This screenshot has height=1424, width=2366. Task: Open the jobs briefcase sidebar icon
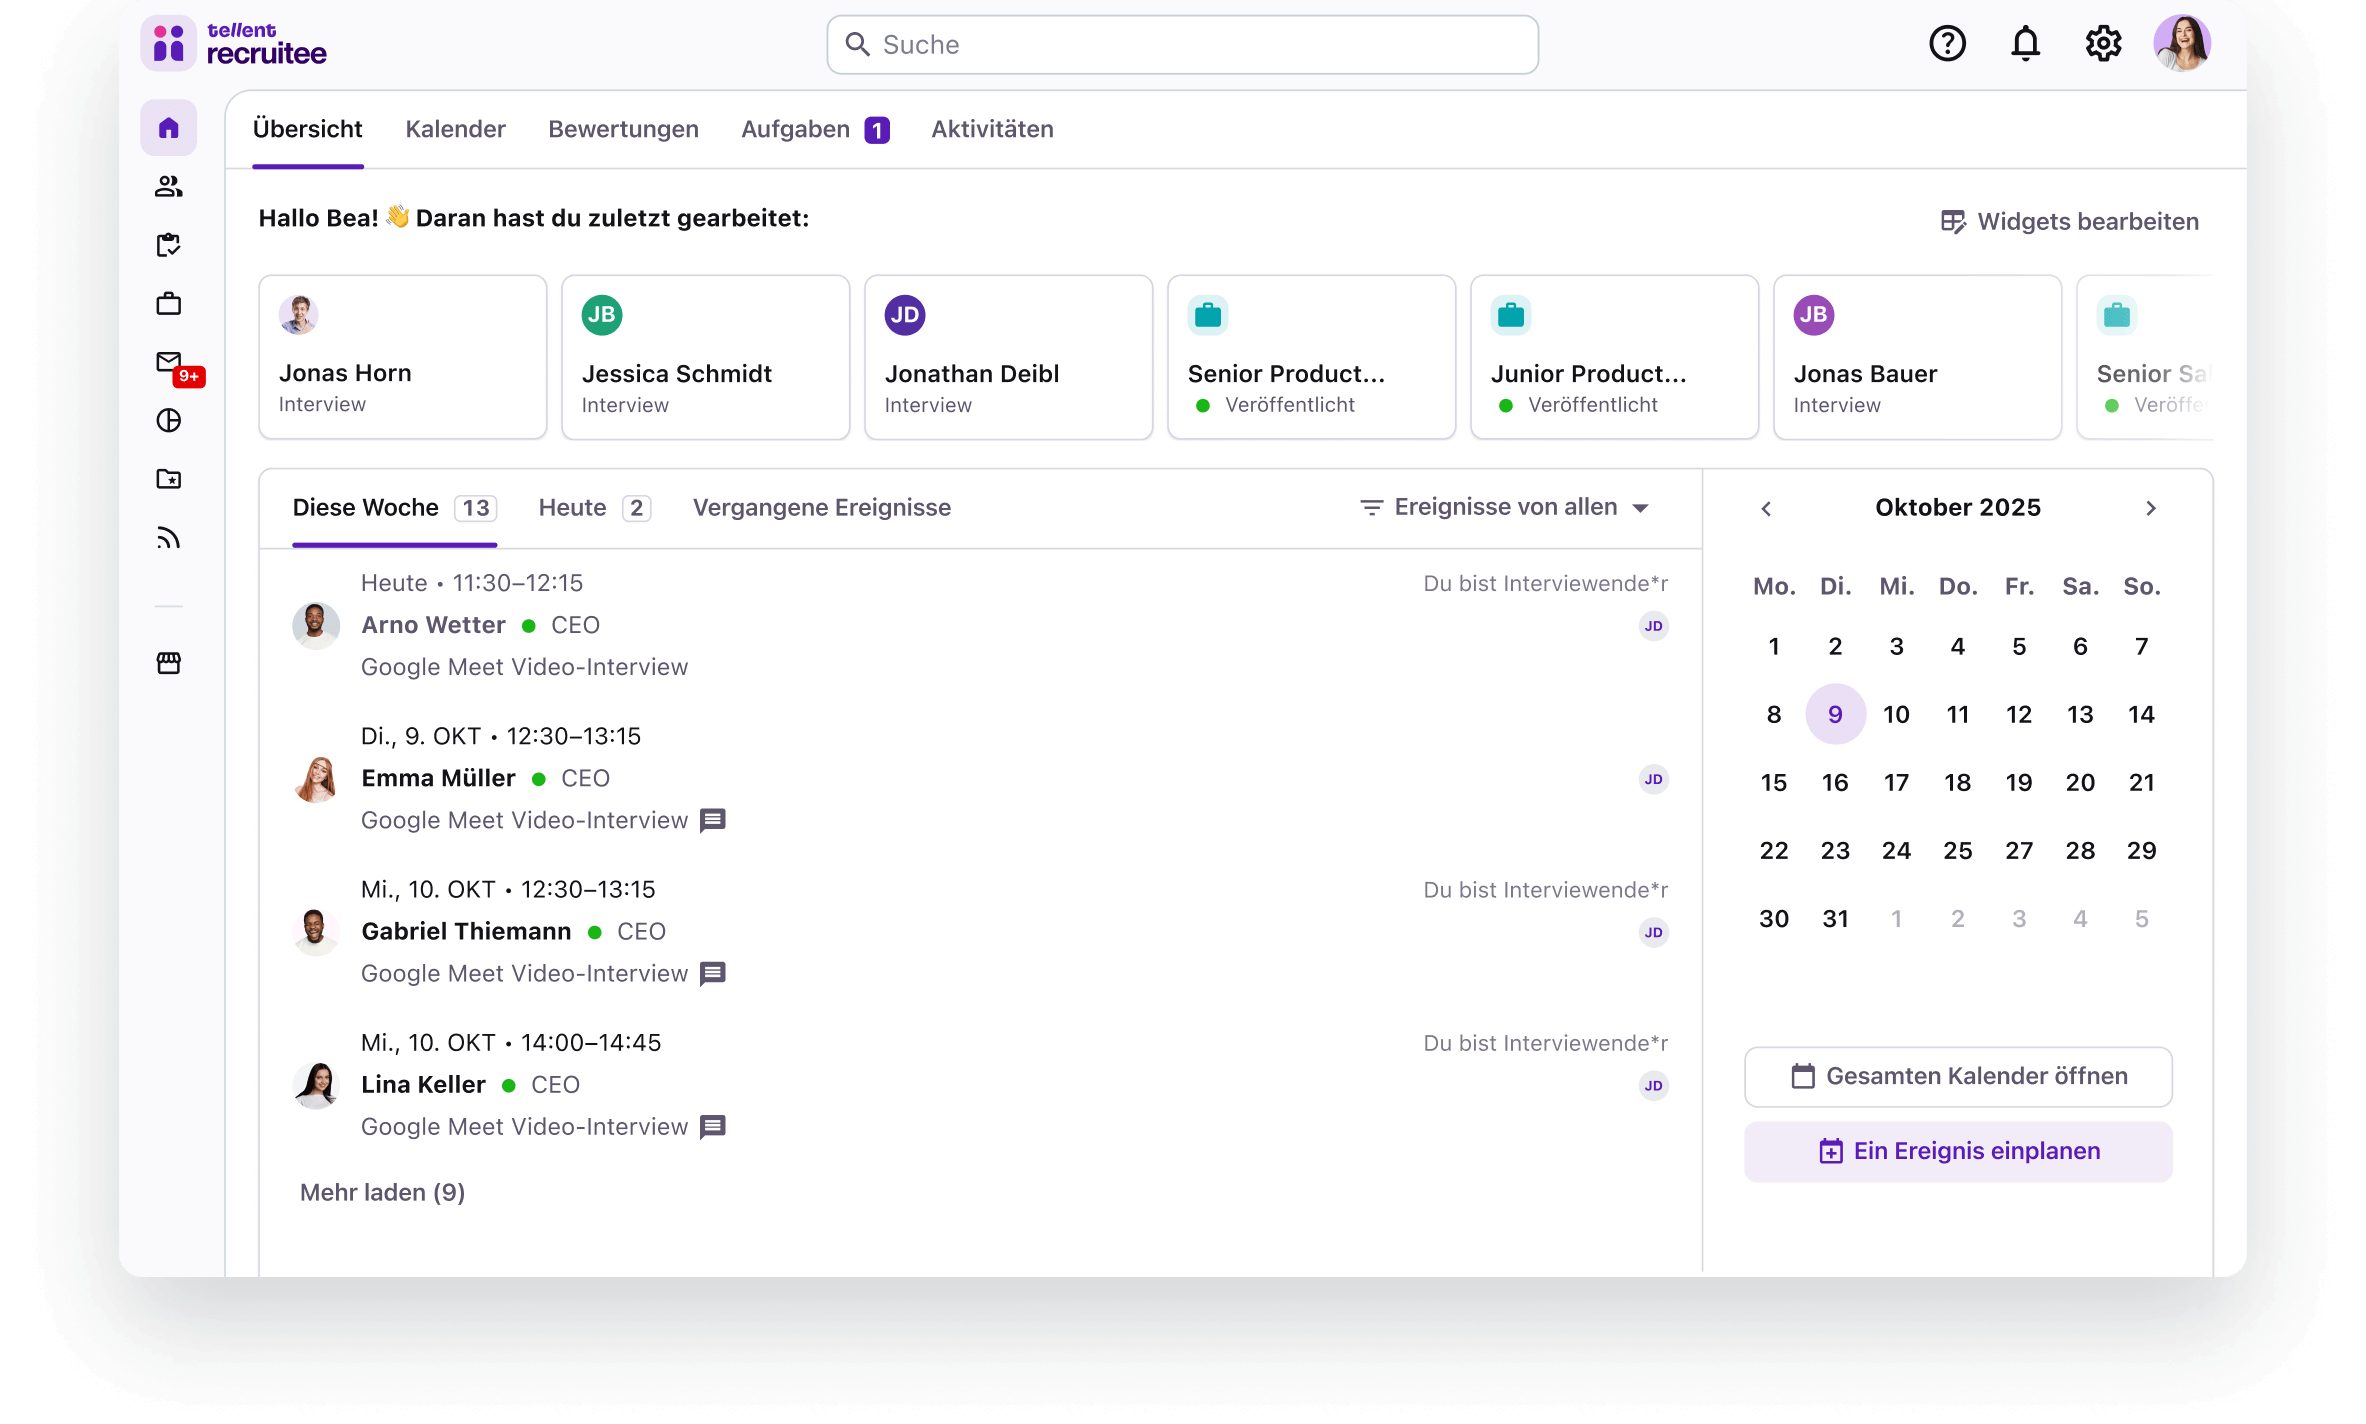click(168, 303)
